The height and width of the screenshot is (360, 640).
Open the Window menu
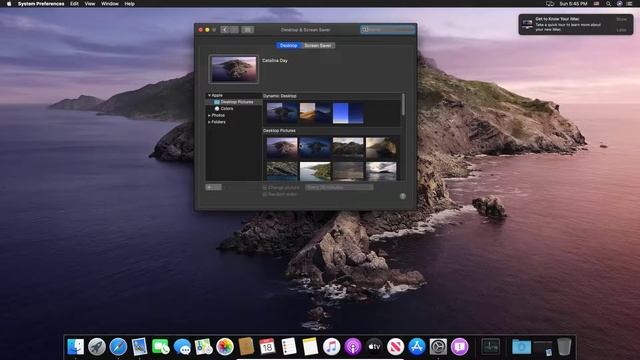point(110,4)
